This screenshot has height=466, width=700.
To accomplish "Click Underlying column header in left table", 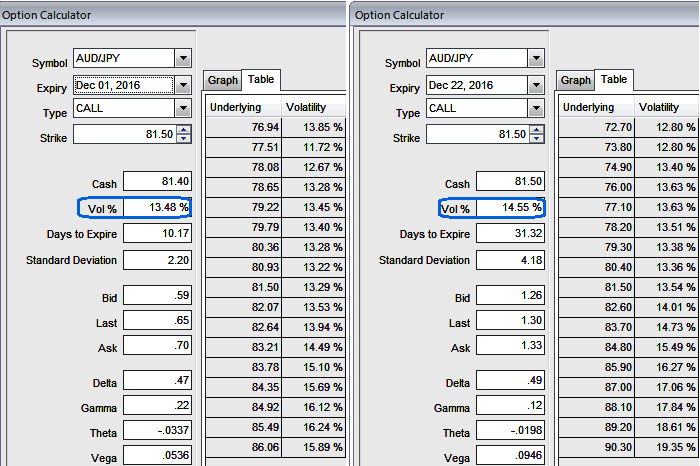I will 243,107.
